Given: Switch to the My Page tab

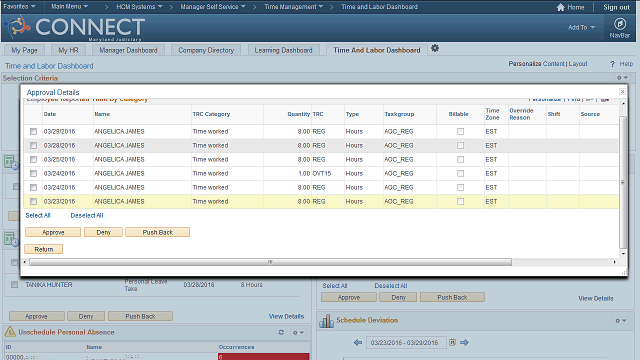Looking at the screenshot, I should tap(24, 50).
